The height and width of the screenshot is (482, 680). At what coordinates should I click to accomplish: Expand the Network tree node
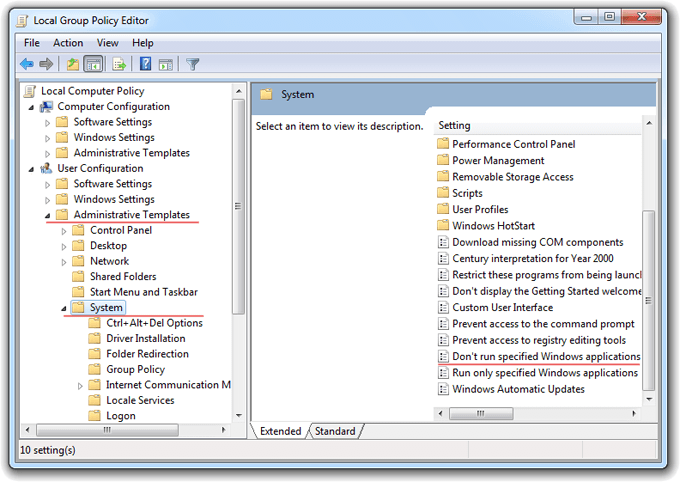(64, 262)
